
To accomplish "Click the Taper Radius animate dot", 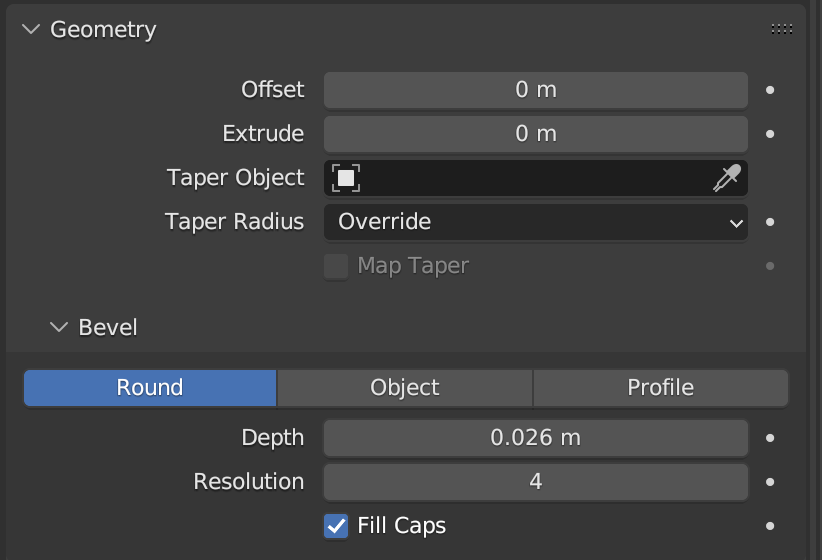I will 770,222.
